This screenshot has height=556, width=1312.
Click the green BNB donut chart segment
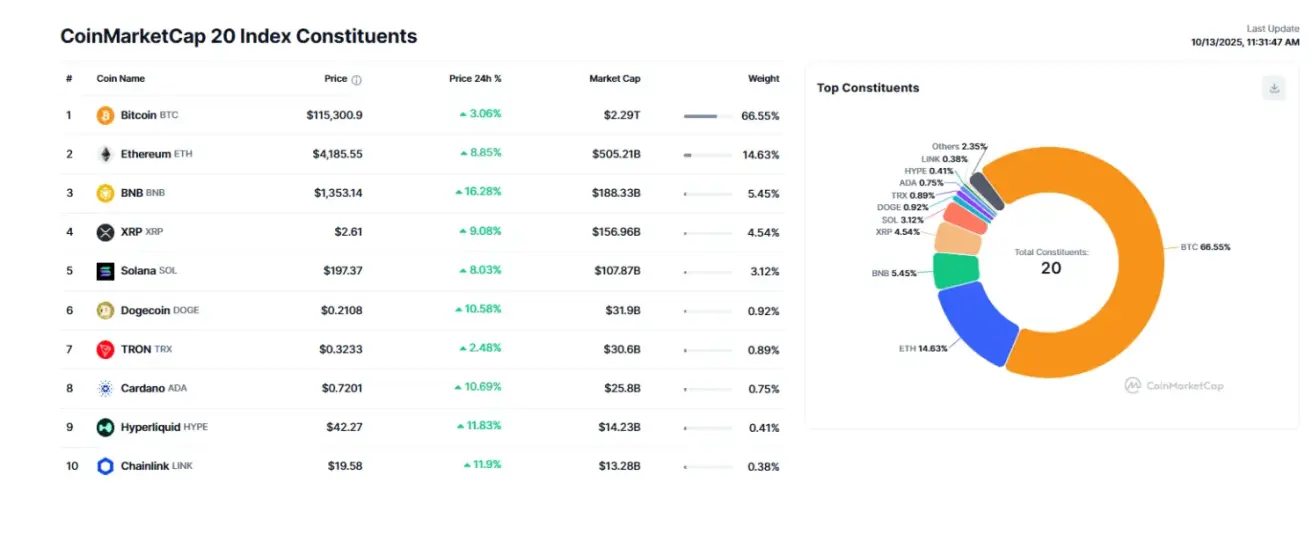953,270
